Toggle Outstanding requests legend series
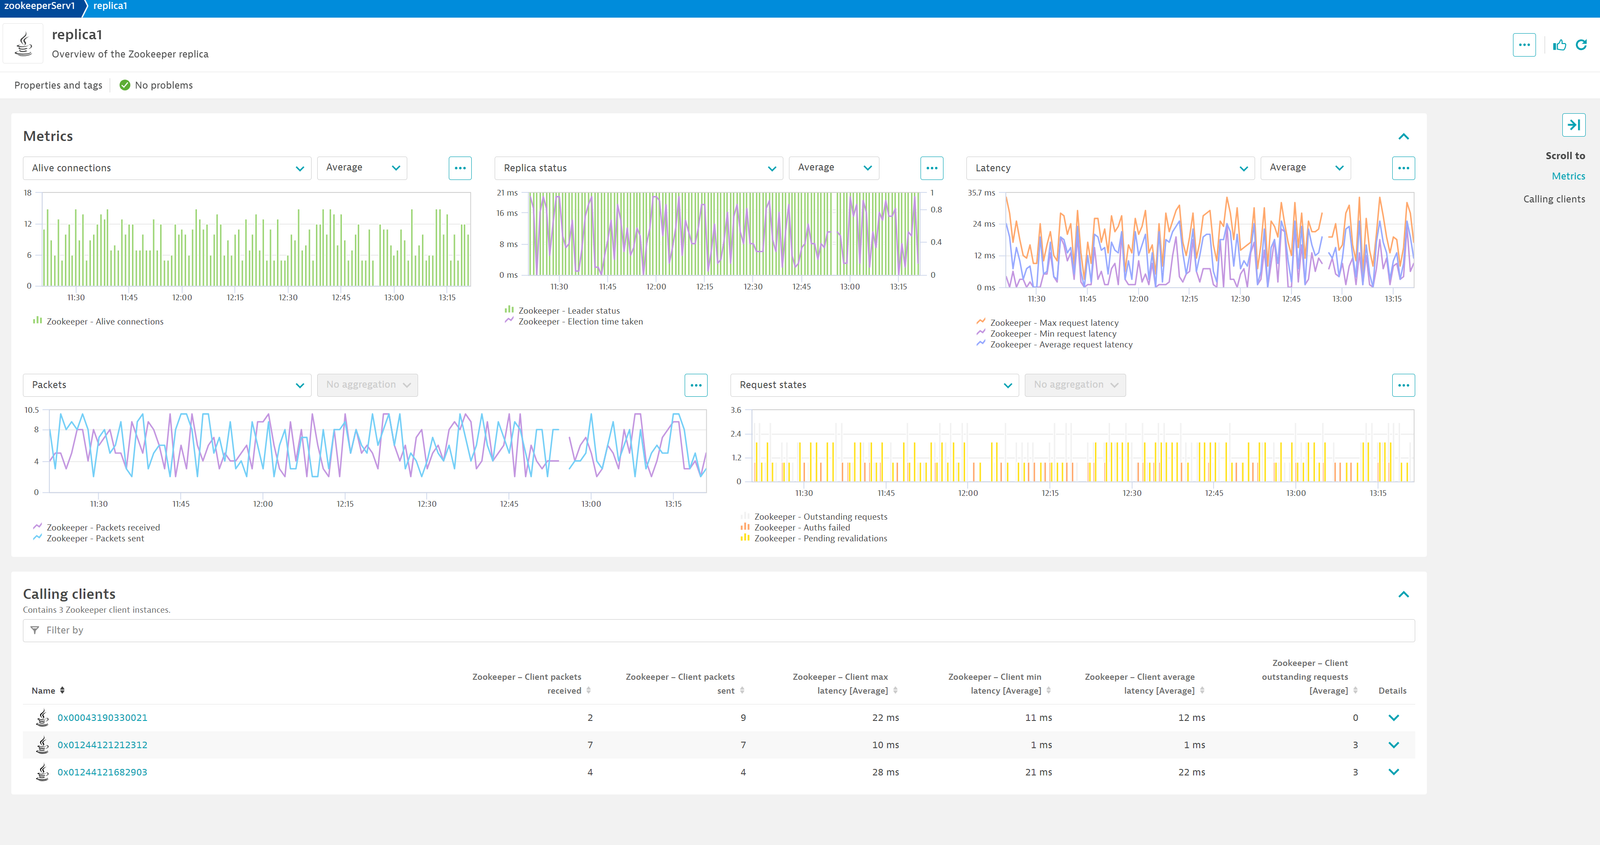The width and height of the screenshot is (1600, 845). [x=814, y=517]
